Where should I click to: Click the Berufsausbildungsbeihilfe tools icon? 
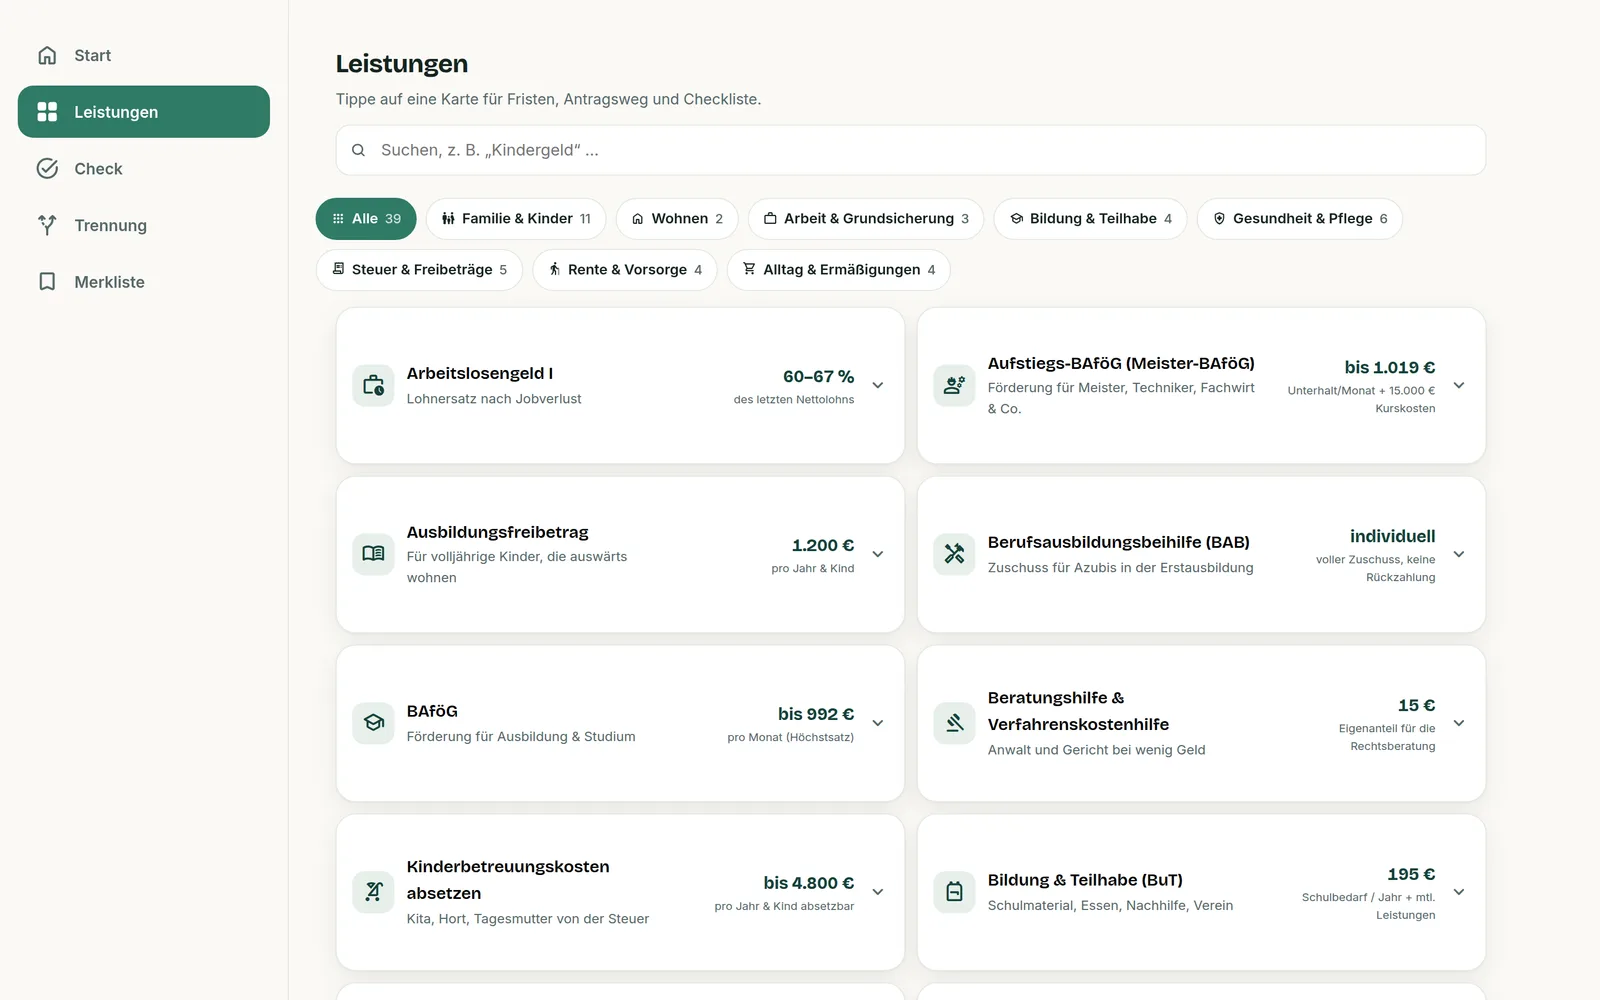point(954,554)
